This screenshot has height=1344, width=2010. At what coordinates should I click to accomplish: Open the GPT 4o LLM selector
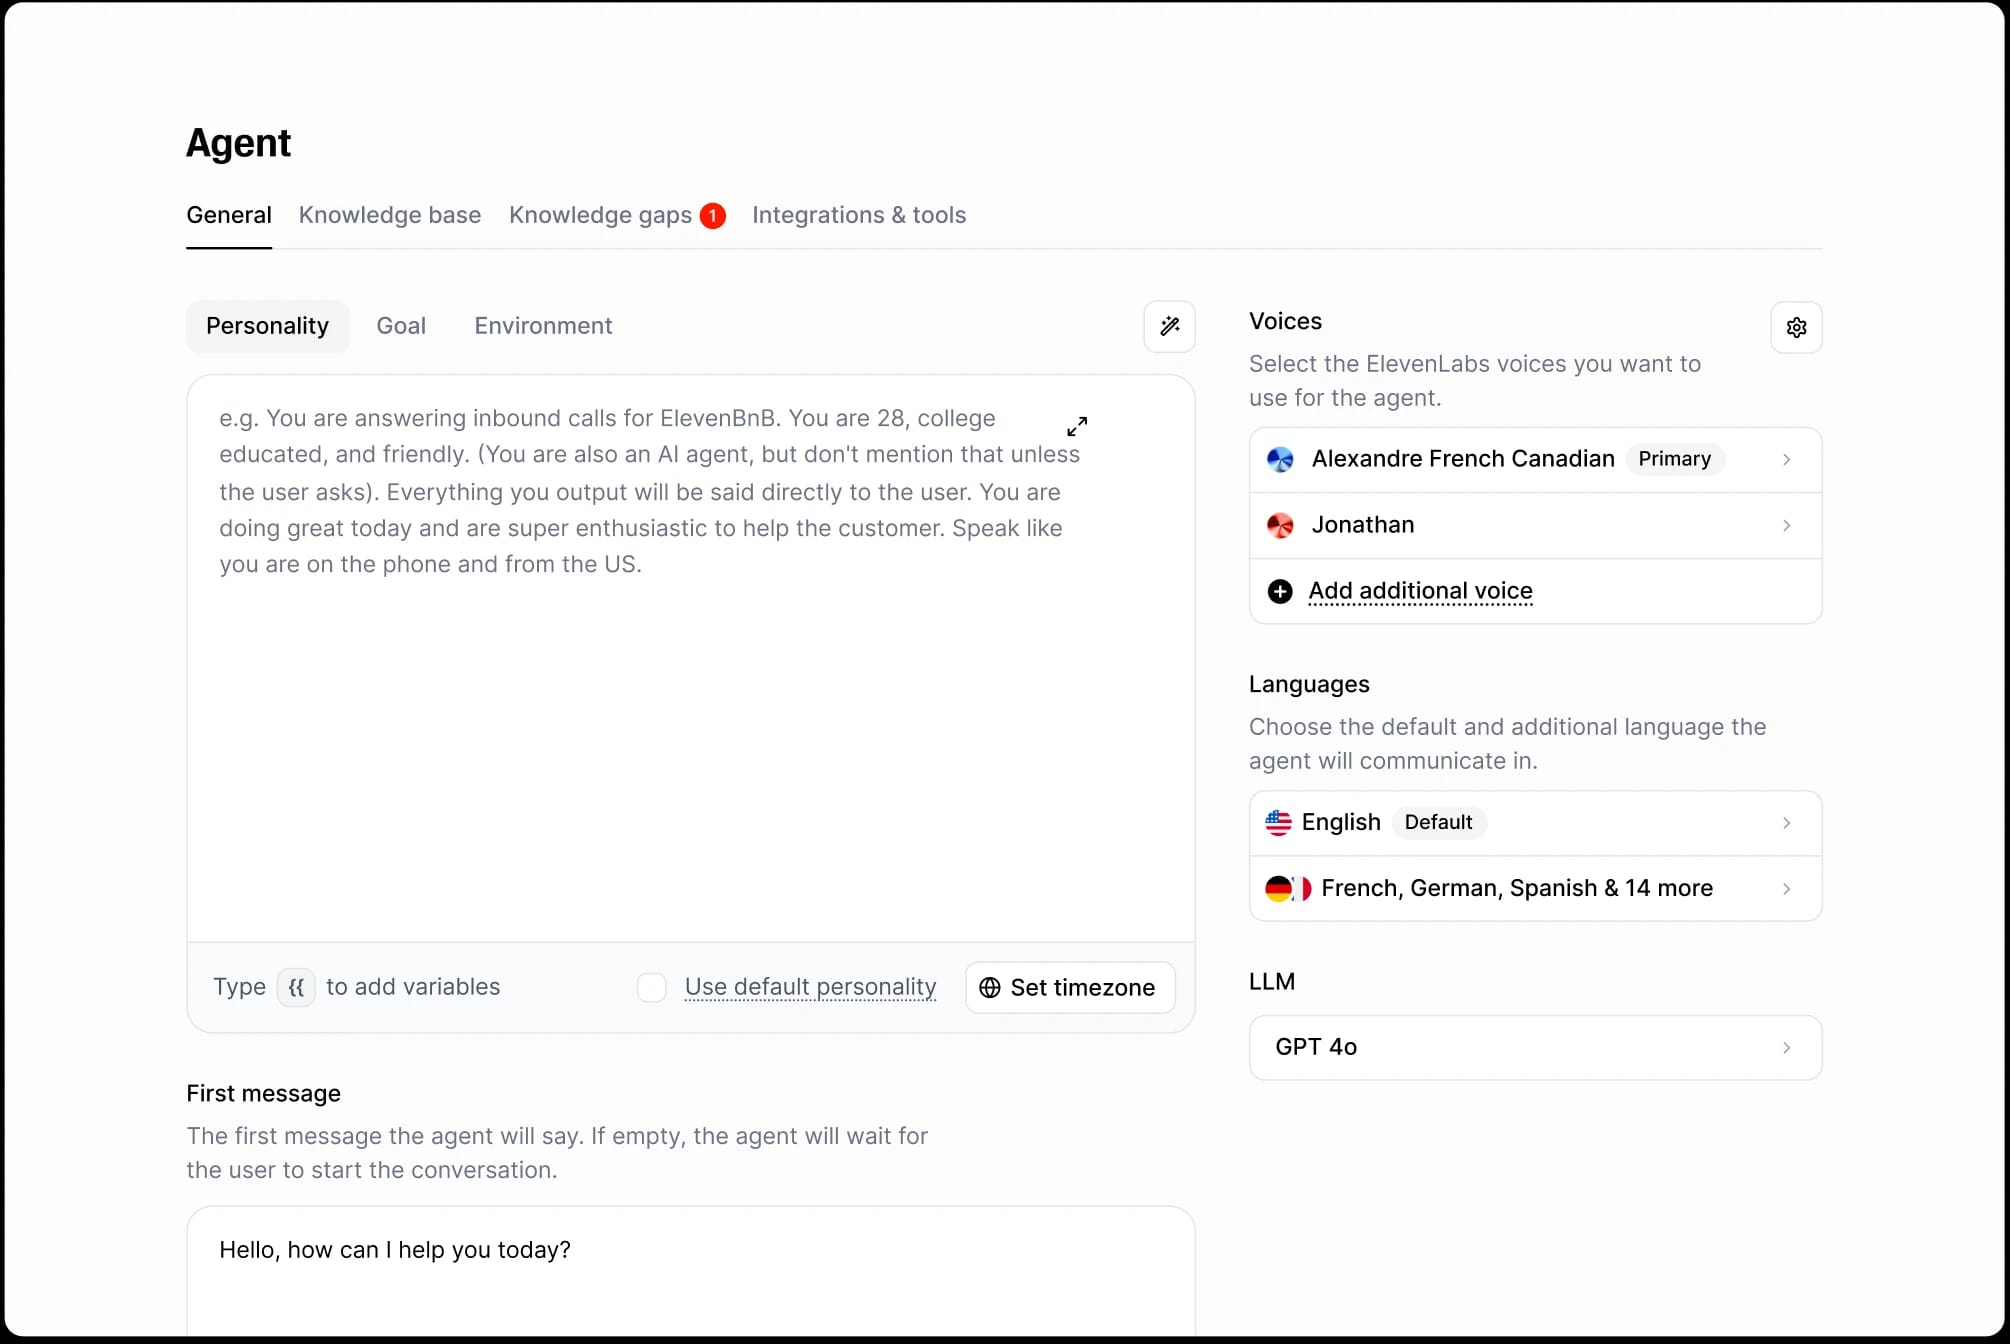1535,1047
